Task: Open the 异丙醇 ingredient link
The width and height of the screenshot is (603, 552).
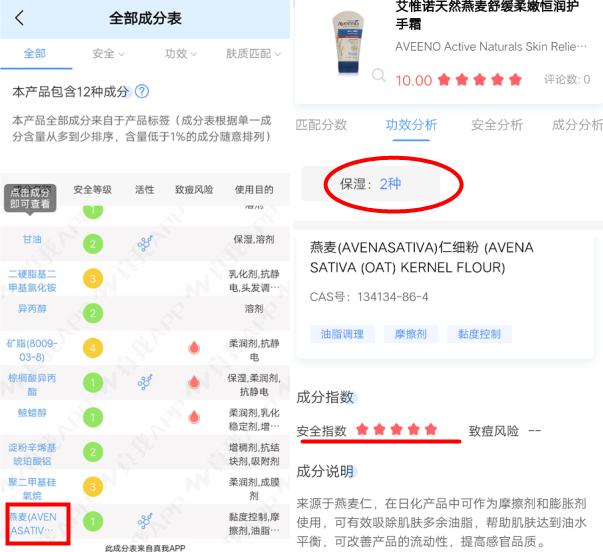Action: pos(32,309)
